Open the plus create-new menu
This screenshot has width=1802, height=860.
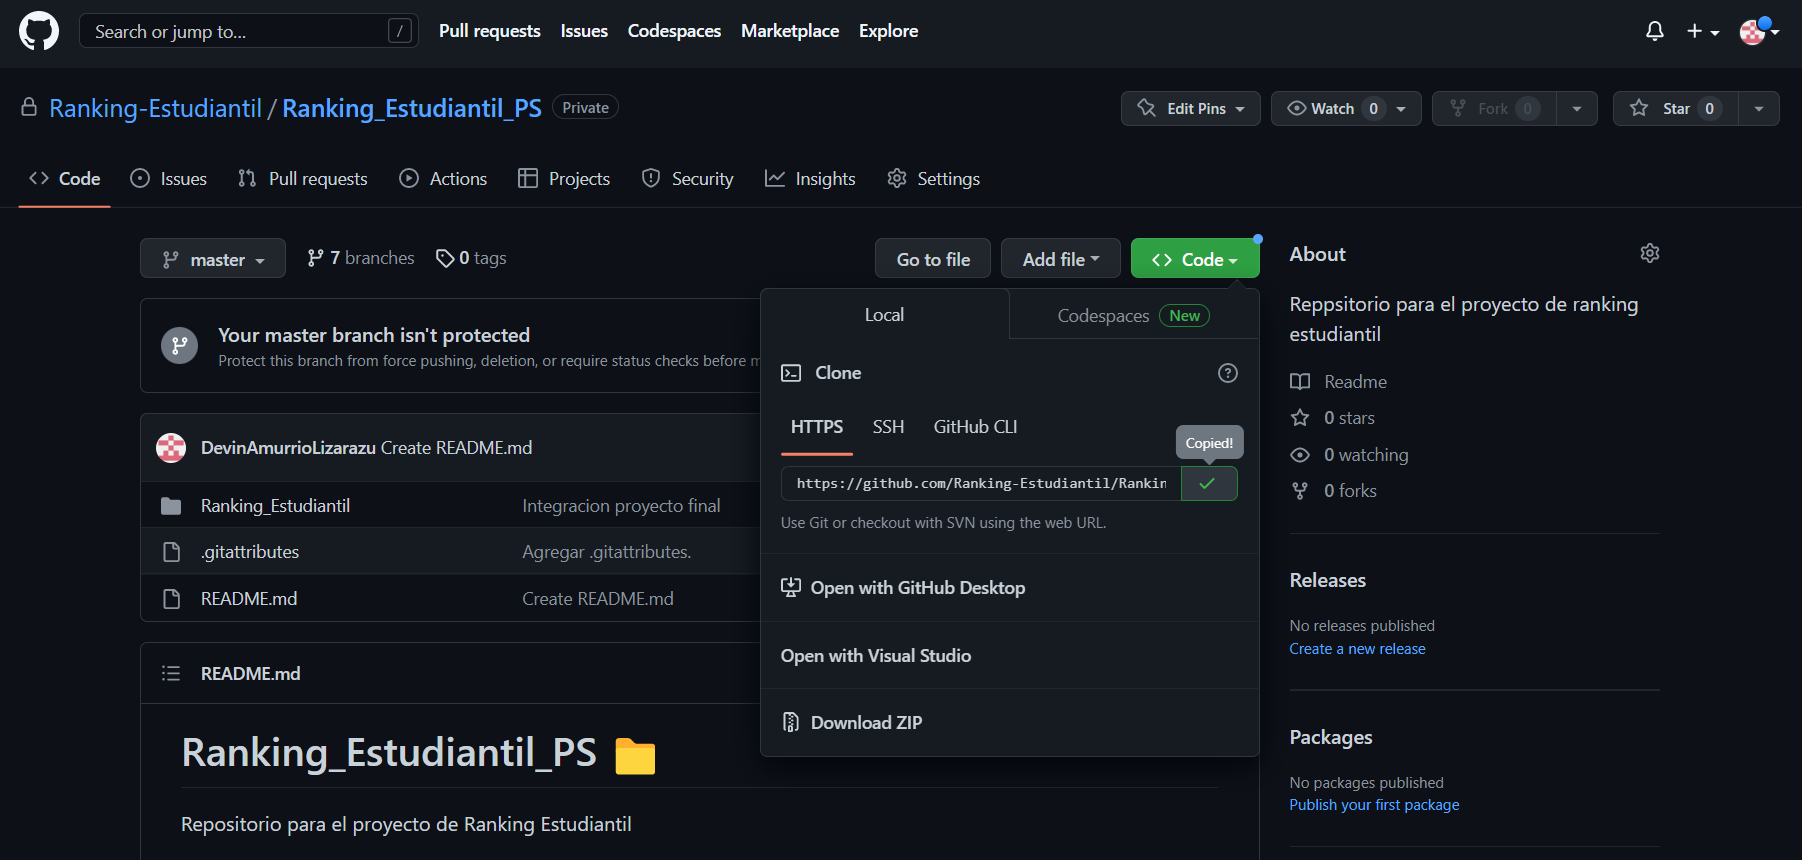(1703, 31)
